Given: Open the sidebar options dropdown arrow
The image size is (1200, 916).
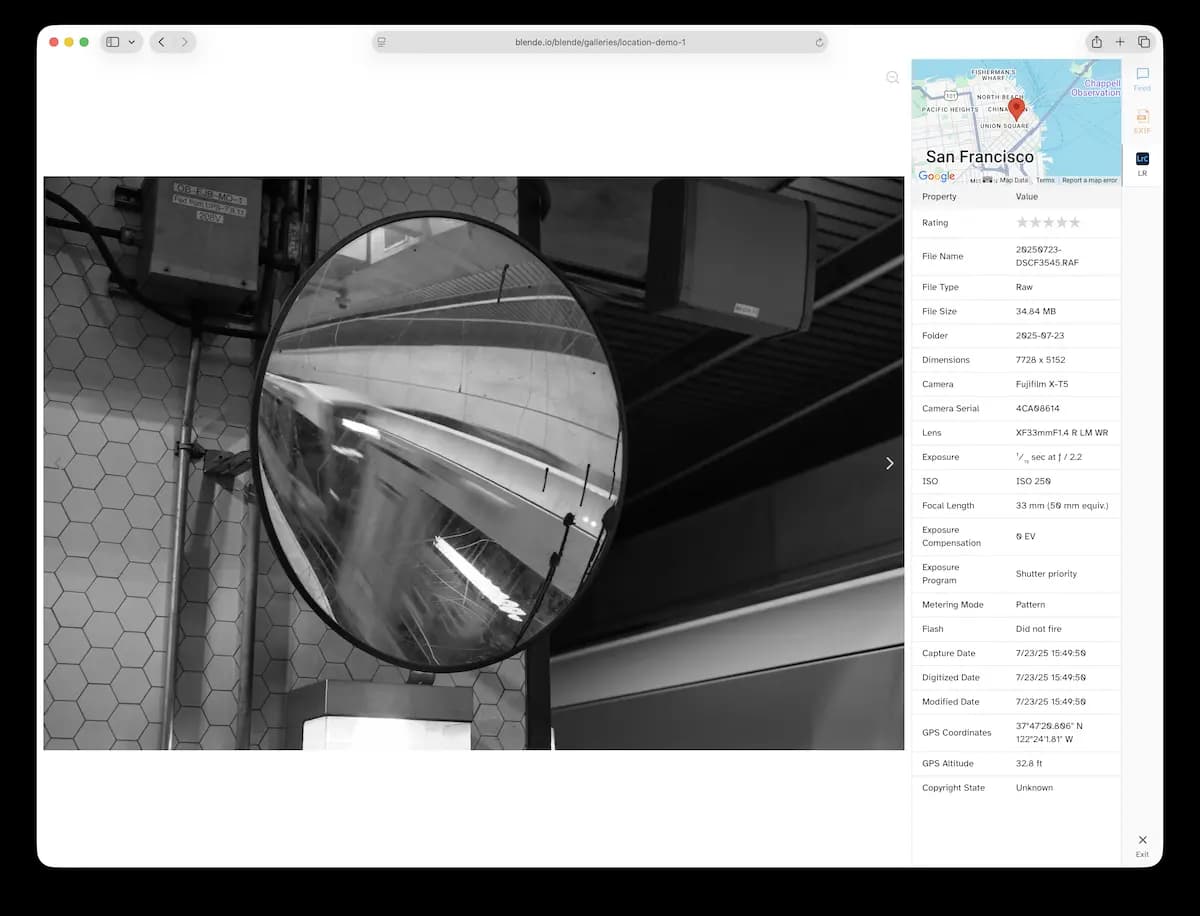Looking at the screenshot, I should point(131,42).
